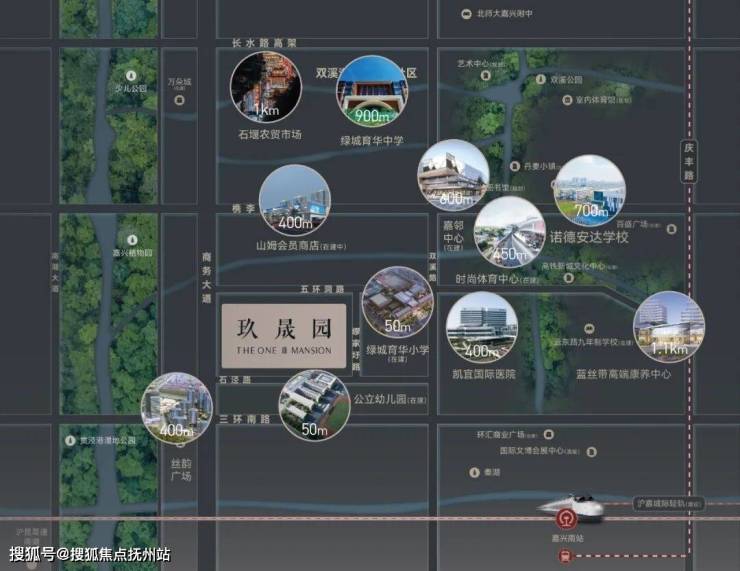Select the 环汇商业广场 marker icon
This screenshot has height=571, width=740.
(548, 434)
